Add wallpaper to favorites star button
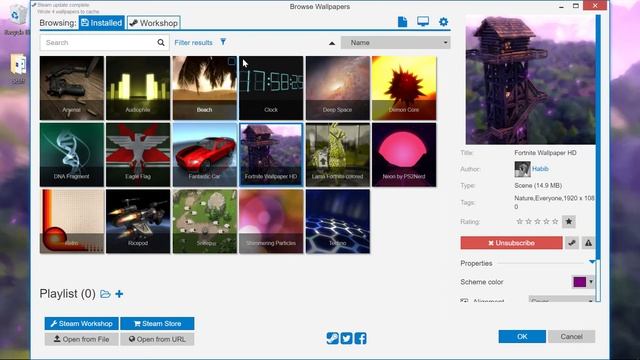 coord(569,222)
